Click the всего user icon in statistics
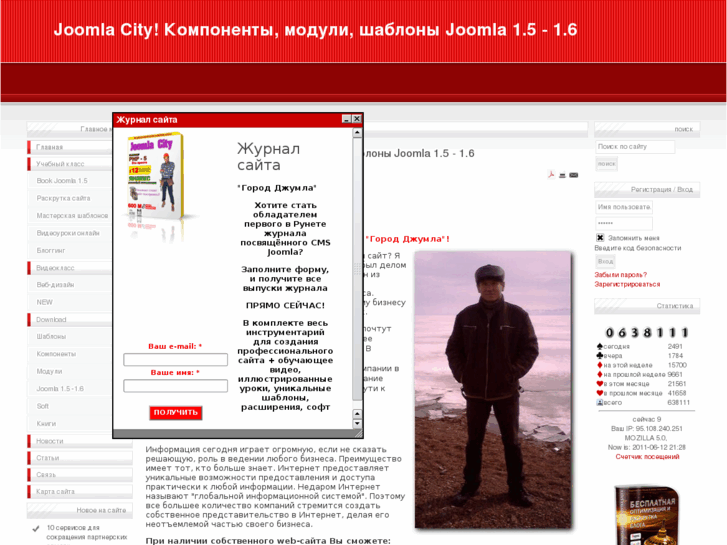This screenshot has width=727, height=545. pyautogui.click(x=599, y=402)
